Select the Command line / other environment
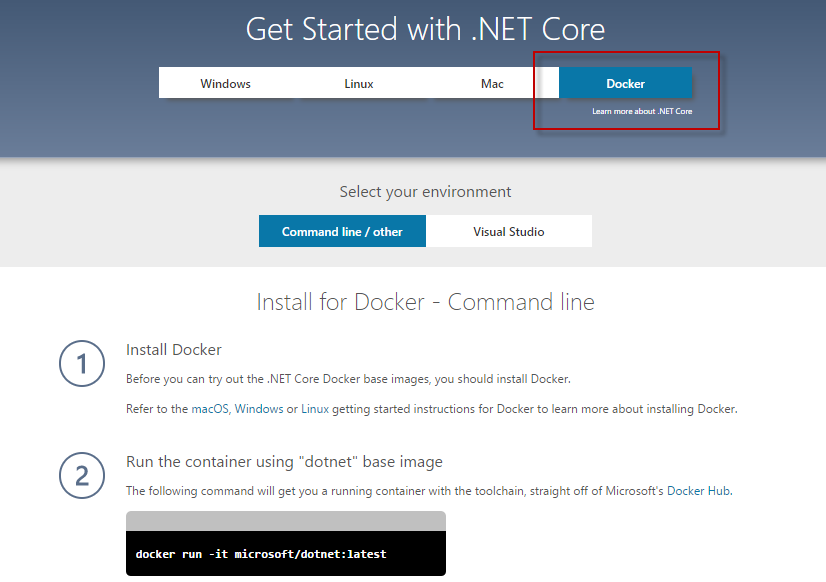 point(342,231)
